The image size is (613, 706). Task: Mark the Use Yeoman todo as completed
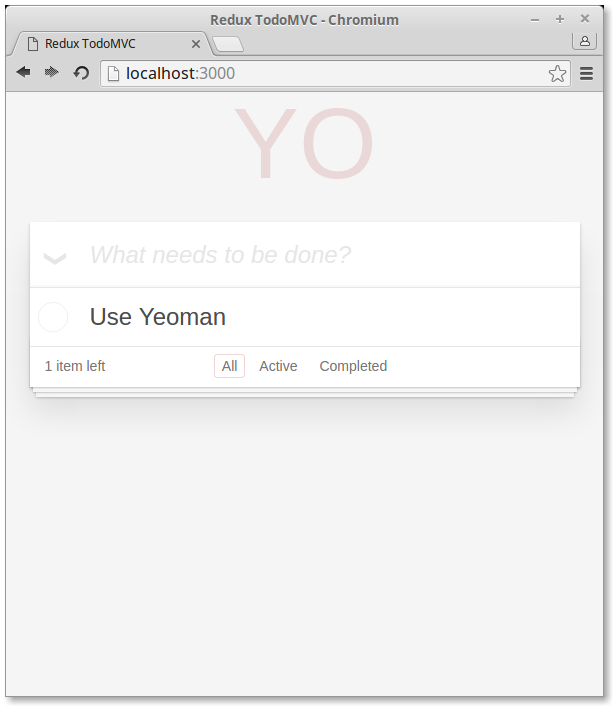tap(53, 317)
